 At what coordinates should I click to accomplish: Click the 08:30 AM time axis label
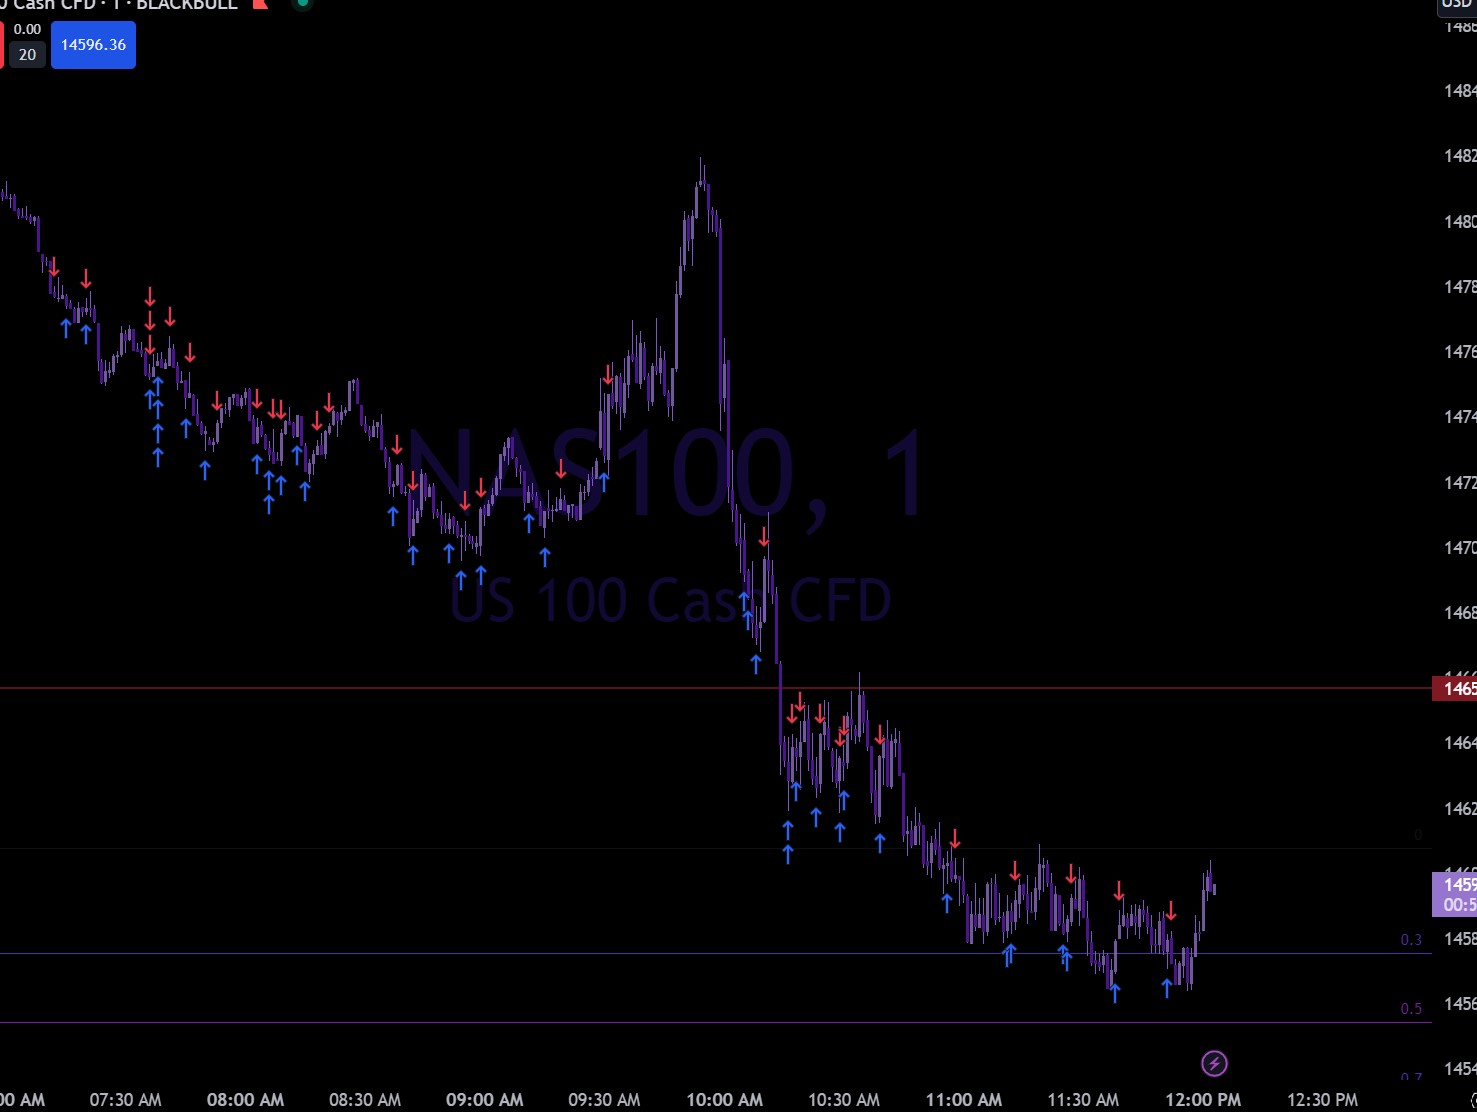365,1100
